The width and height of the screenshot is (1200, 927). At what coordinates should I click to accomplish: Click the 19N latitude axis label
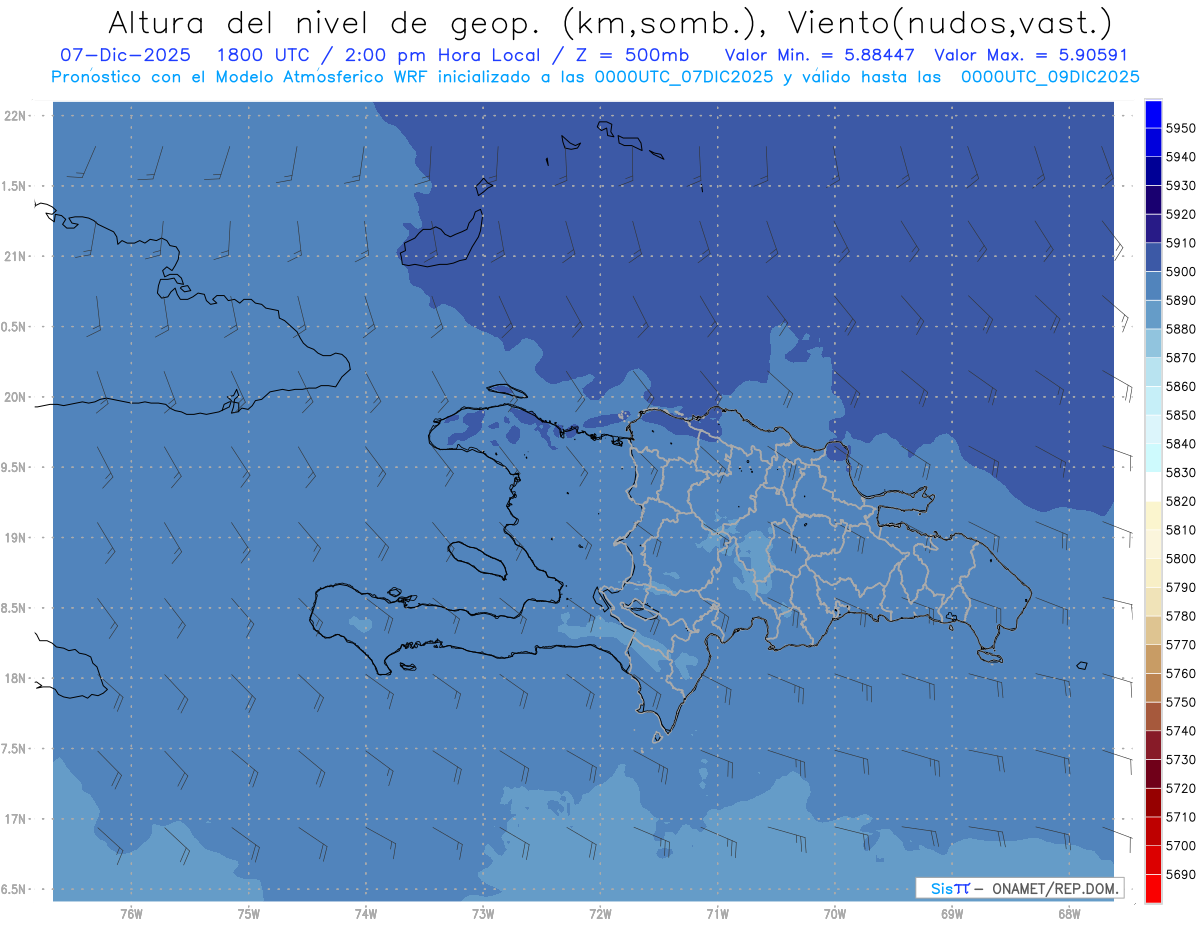(x=15, y=538)
